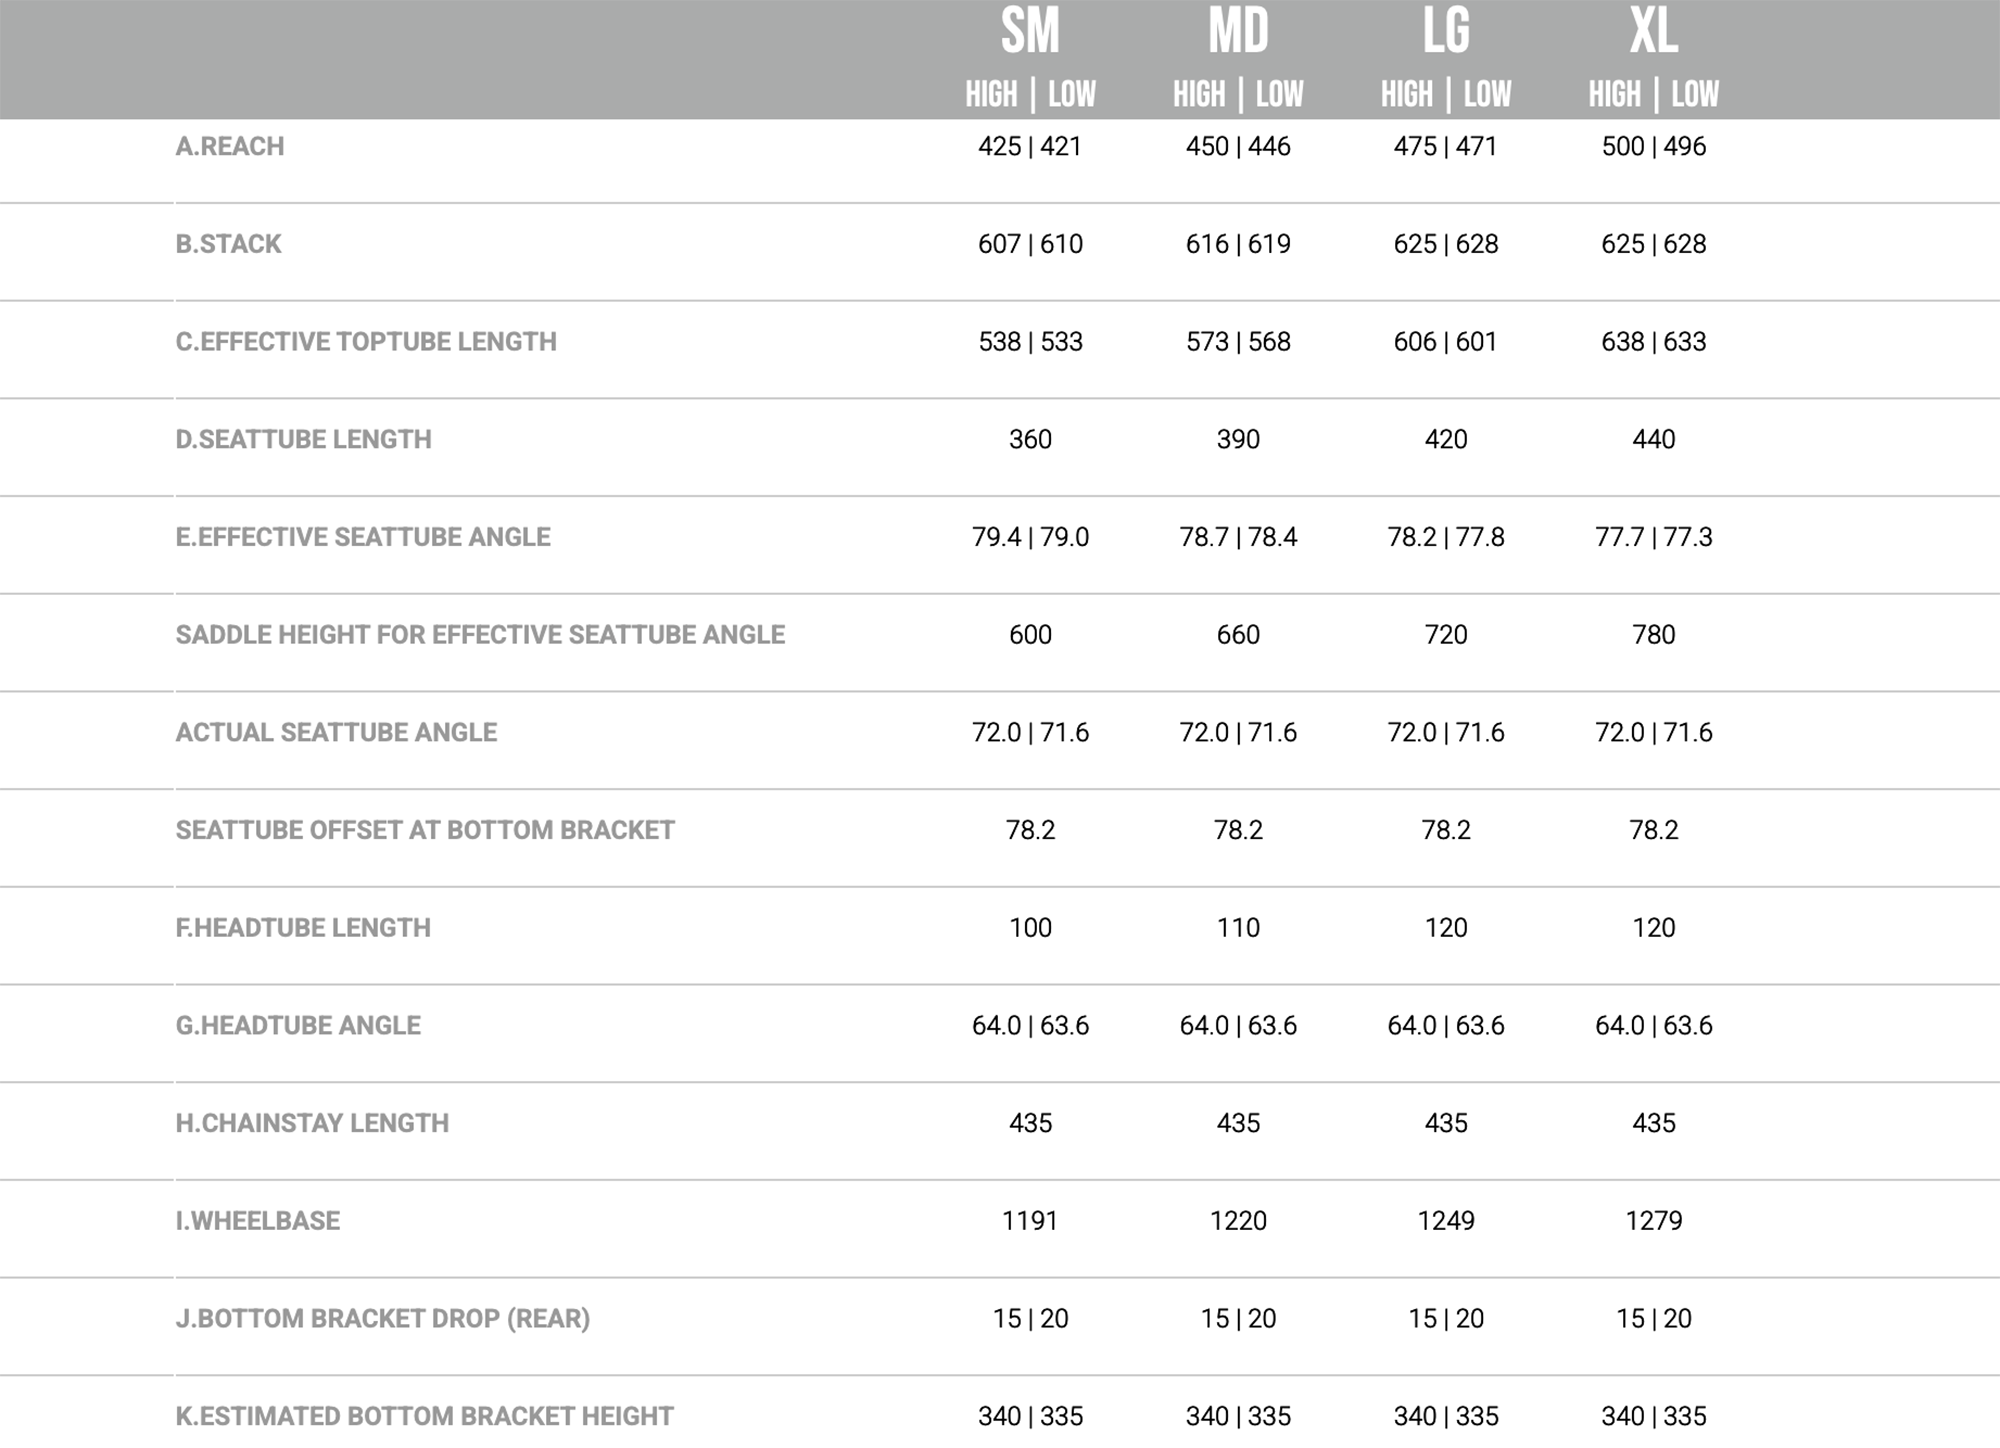This screenshot has height=1448, width=2000.
Task: Click the E.EFFECTIVE SEATTUBE ANGLE label
Action: [x=363, y=537]
